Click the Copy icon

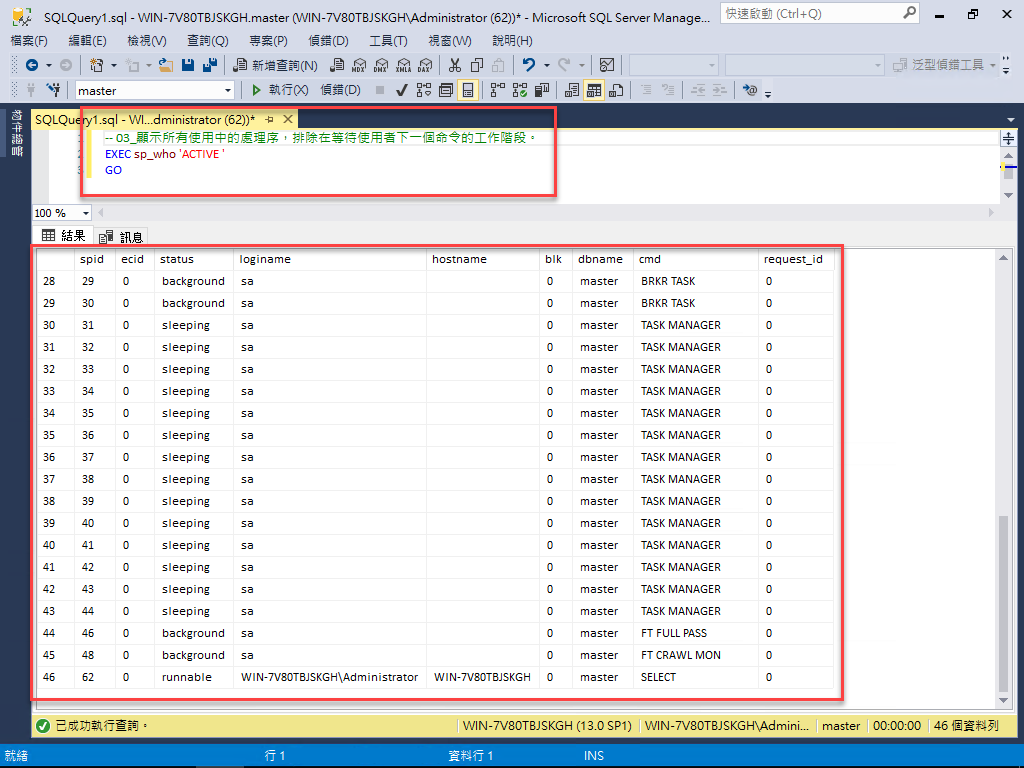pyautogui.click(x=477, y=65)
